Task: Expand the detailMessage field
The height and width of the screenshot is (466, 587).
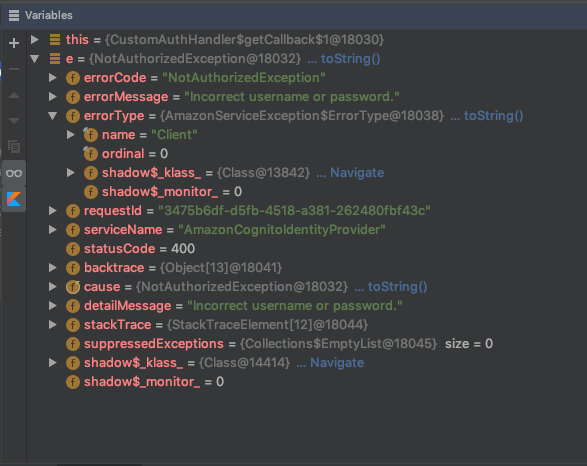Action: [x=53, y=305]
